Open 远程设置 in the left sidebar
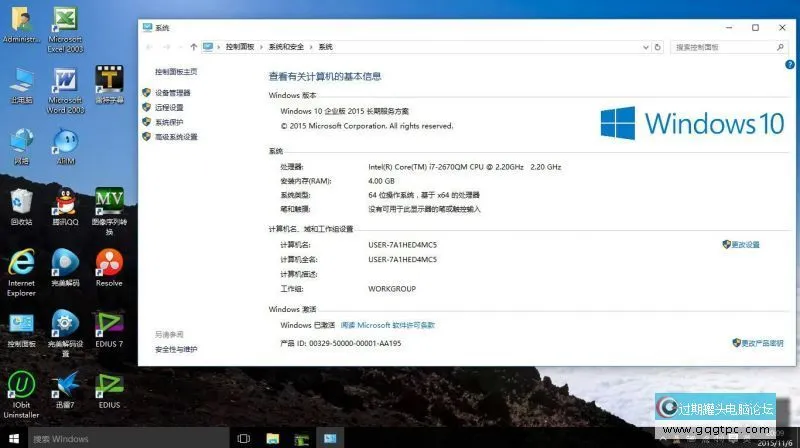Screen dimensions: 800x448 (x=169, y=107)
